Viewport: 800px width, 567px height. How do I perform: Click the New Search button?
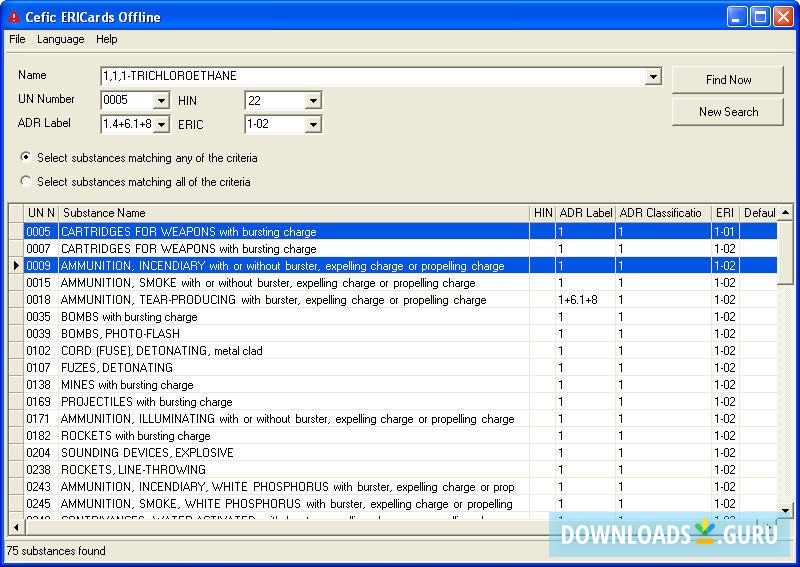(x=728, y=112)
